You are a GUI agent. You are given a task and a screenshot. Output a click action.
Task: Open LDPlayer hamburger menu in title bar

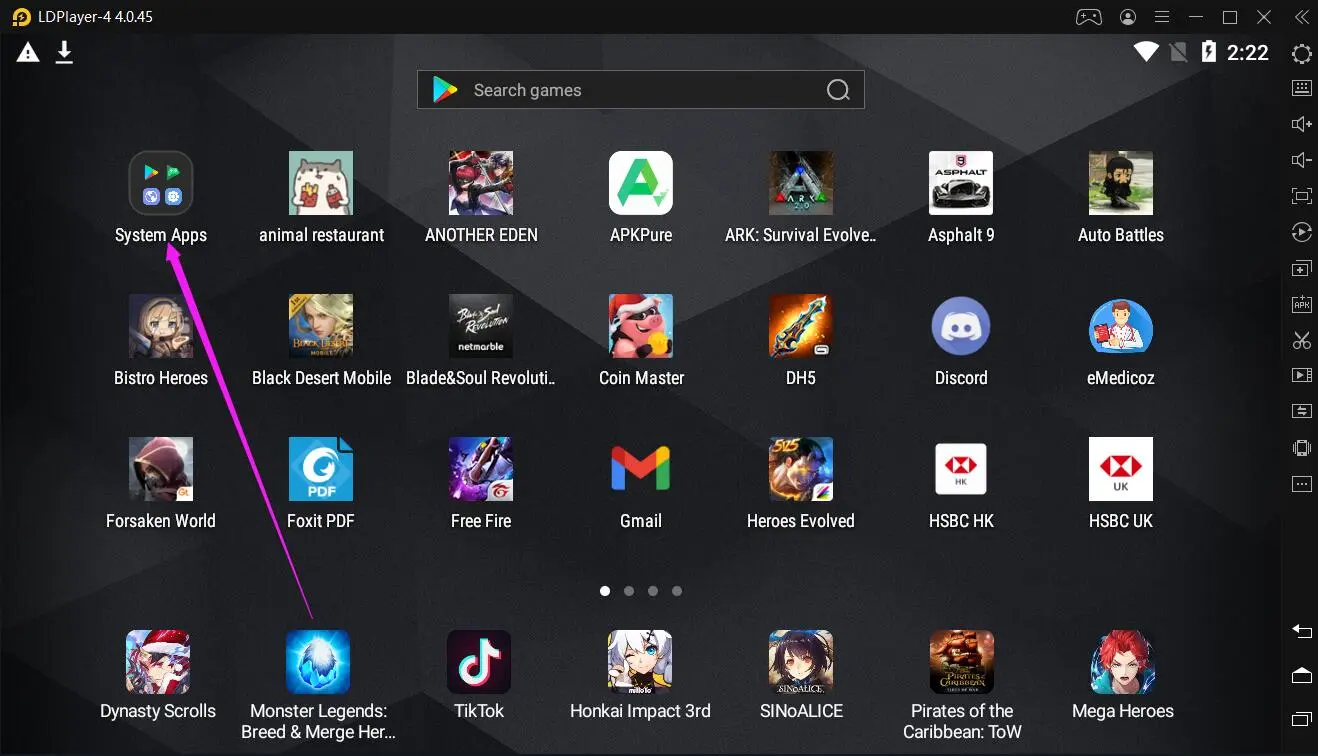coord(1161,17)
